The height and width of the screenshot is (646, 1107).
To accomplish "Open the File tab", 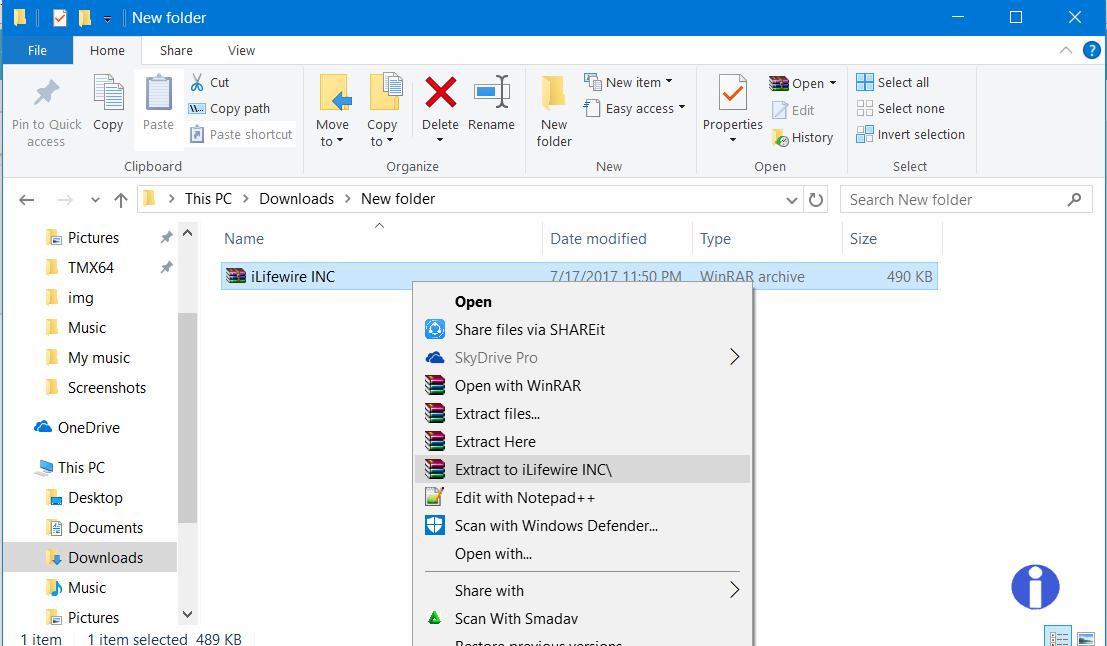I will tap(37, 50).
